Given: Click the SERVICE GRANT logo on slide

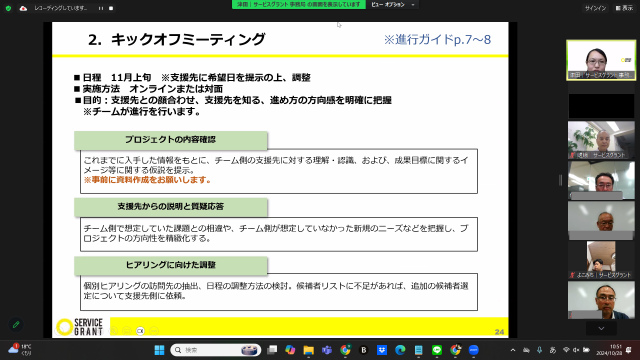Looking at the screenshot, I should click(x=80, y=327).
